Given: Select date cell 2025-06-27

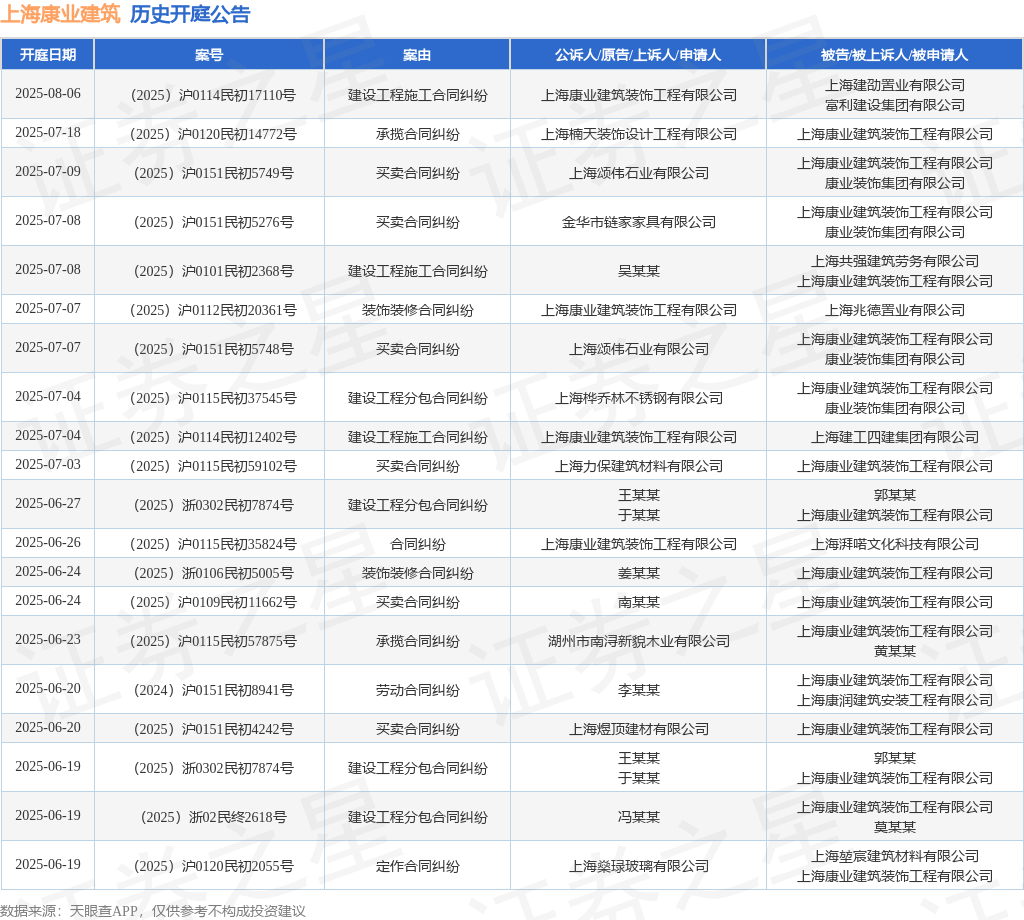Looking at the screenshot, I should [x=48, y=504].
